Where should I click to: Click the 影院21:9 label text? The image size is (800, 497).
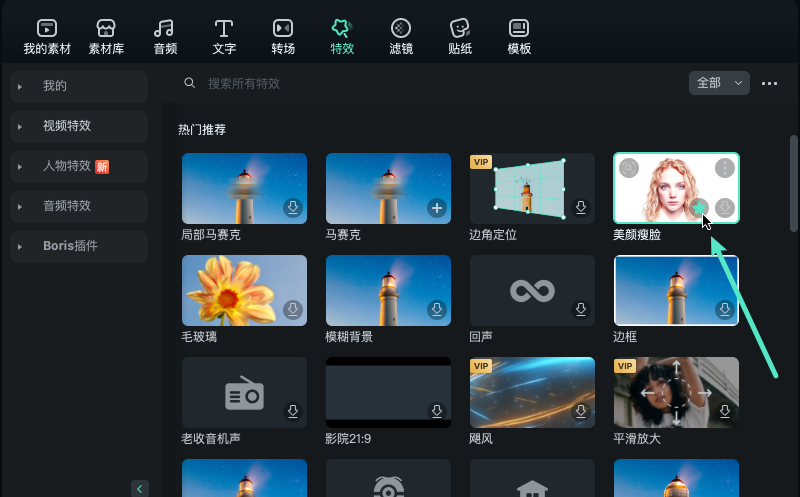click(348, 439)
